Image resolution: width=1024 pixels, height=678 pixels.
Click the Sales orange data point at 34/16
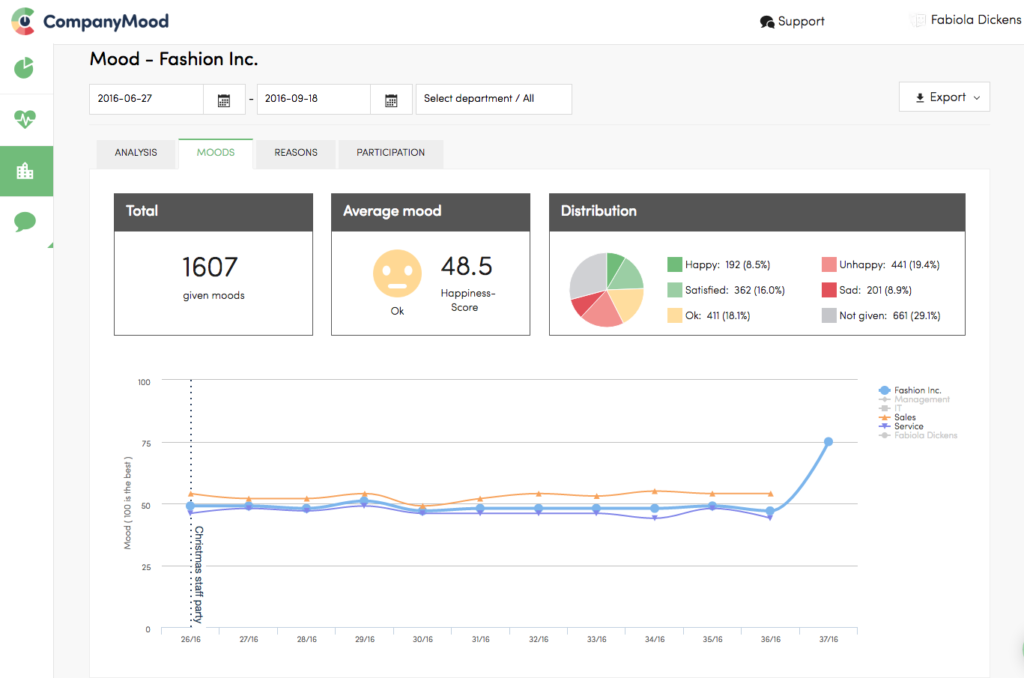(x=654, y=491)
